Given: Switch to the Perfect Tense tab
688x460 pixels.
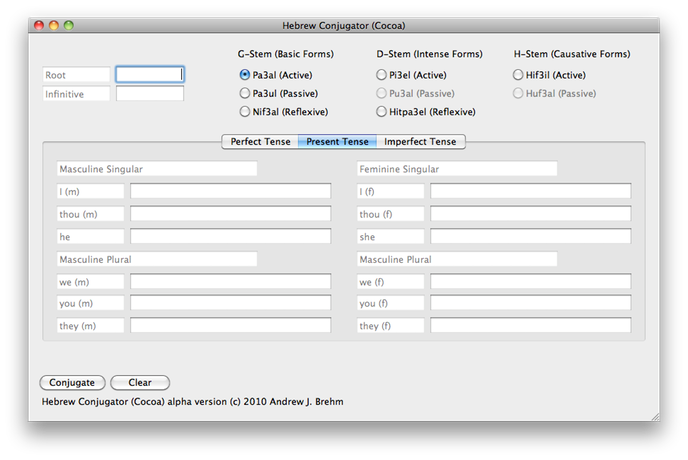Looking at the screenshot, I should (x=260, y=142).
